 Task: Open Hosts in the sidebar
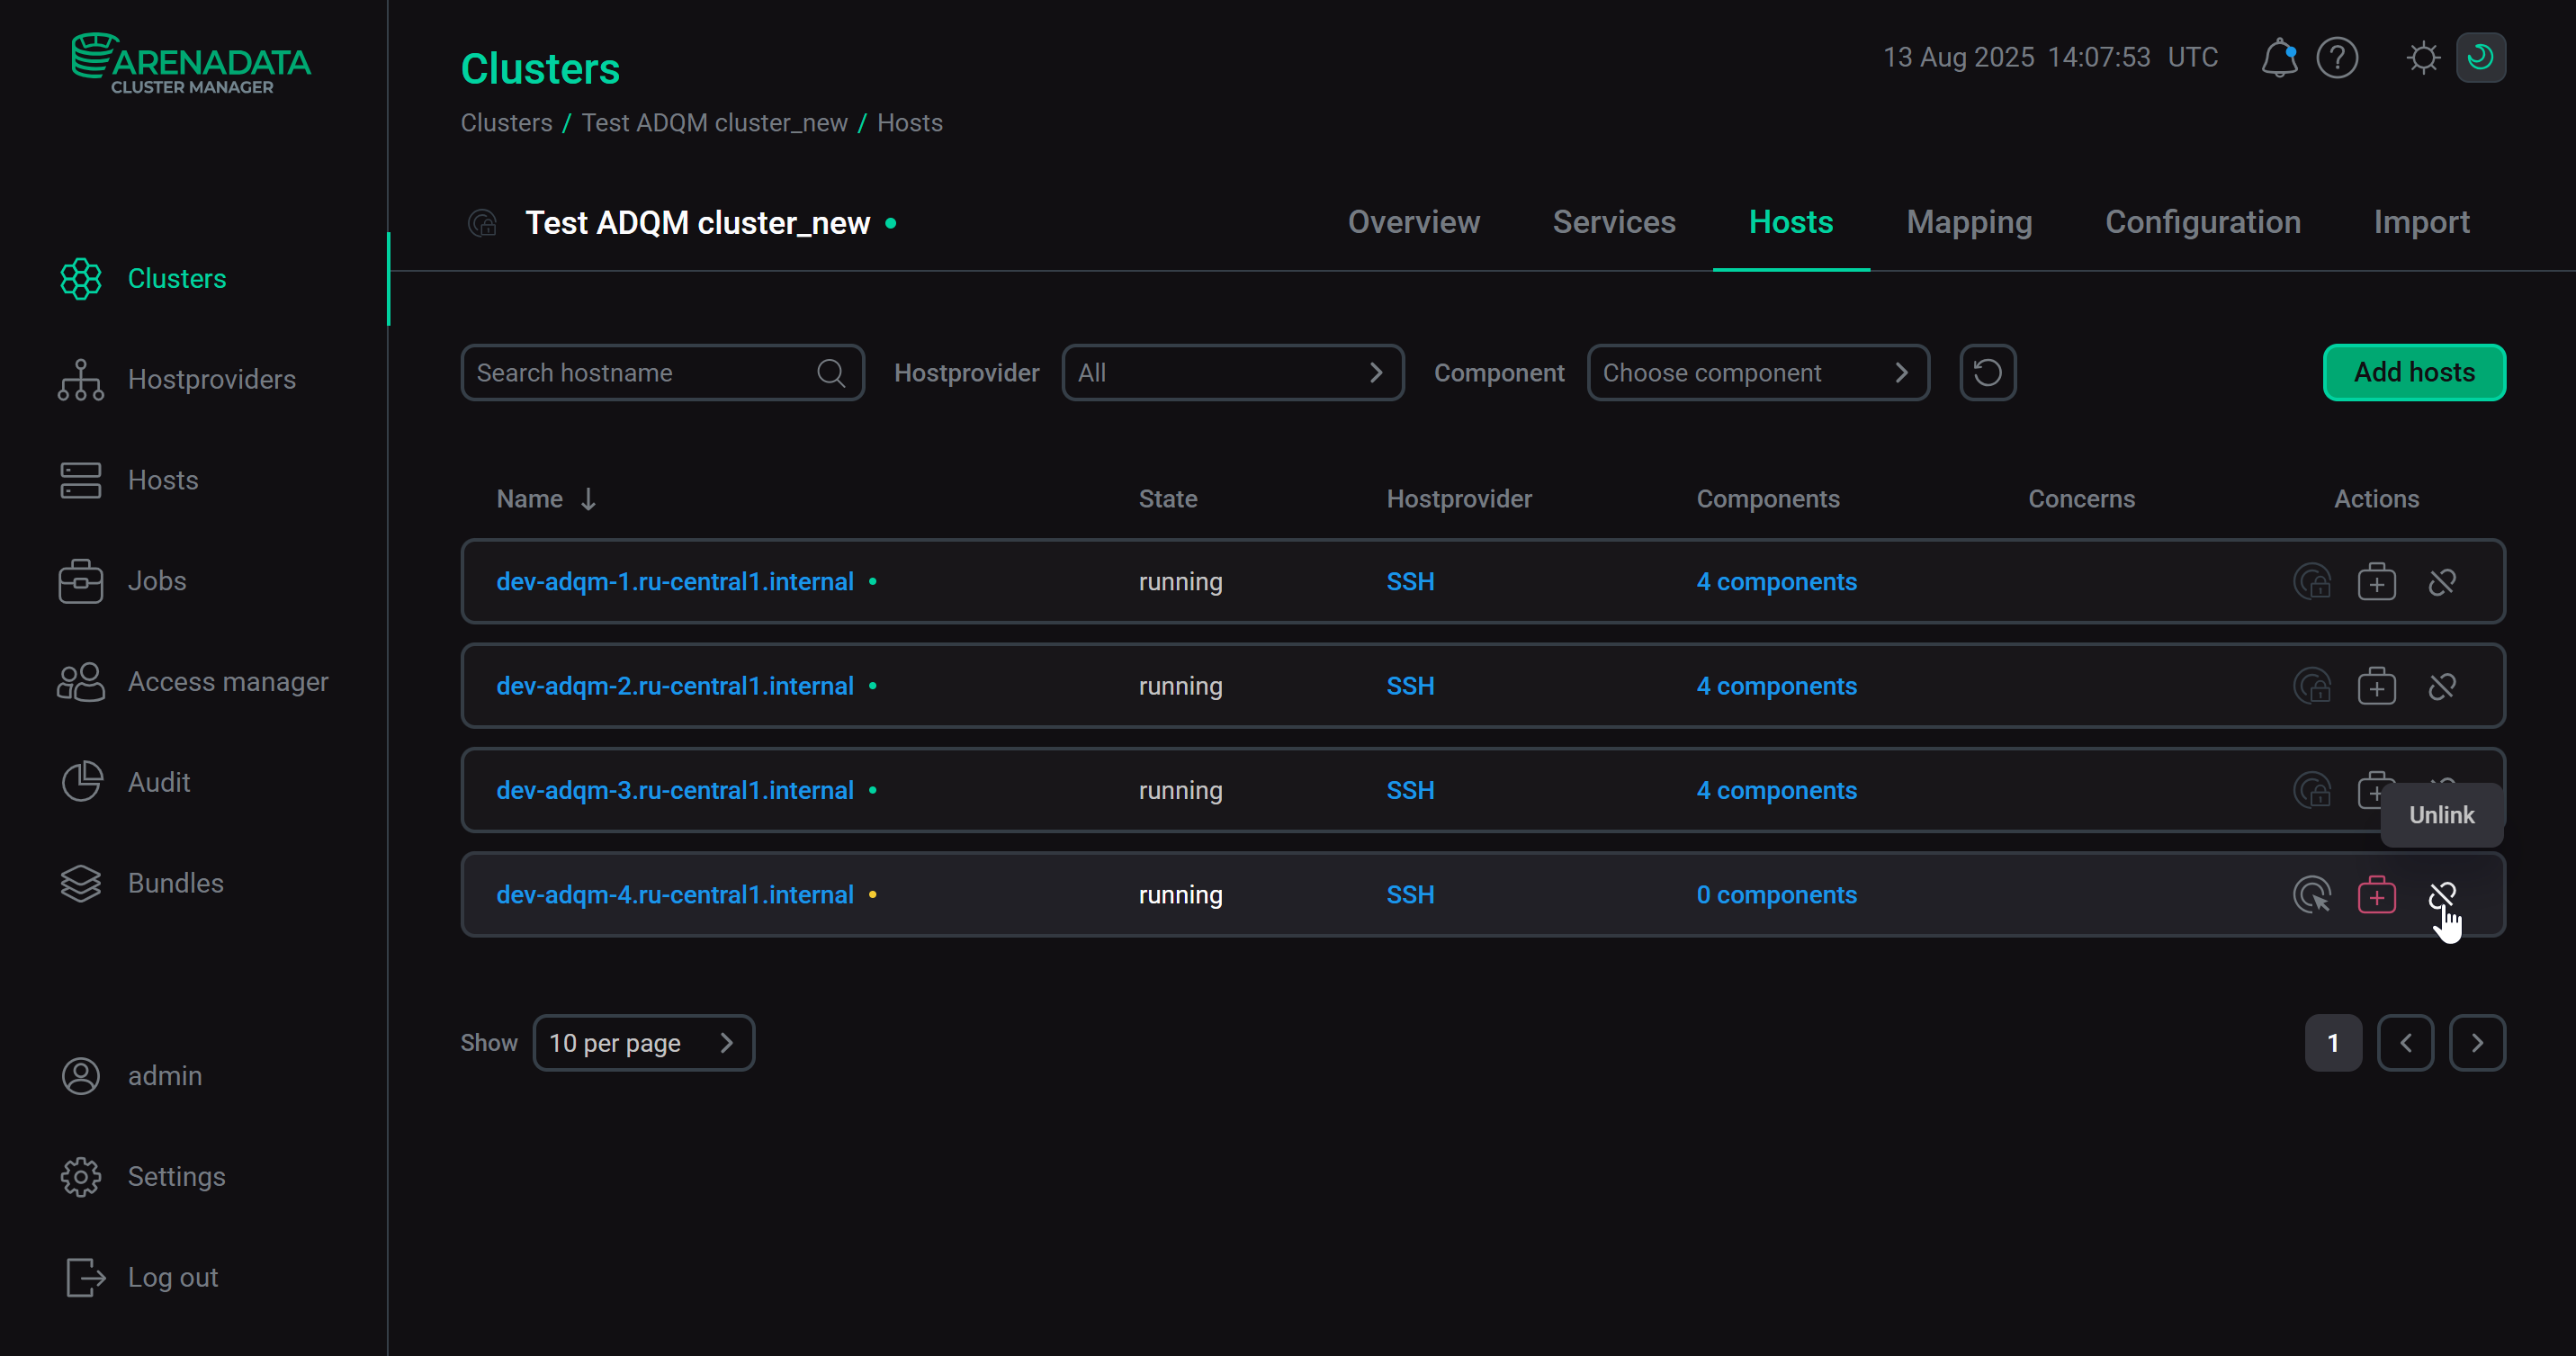129,480
